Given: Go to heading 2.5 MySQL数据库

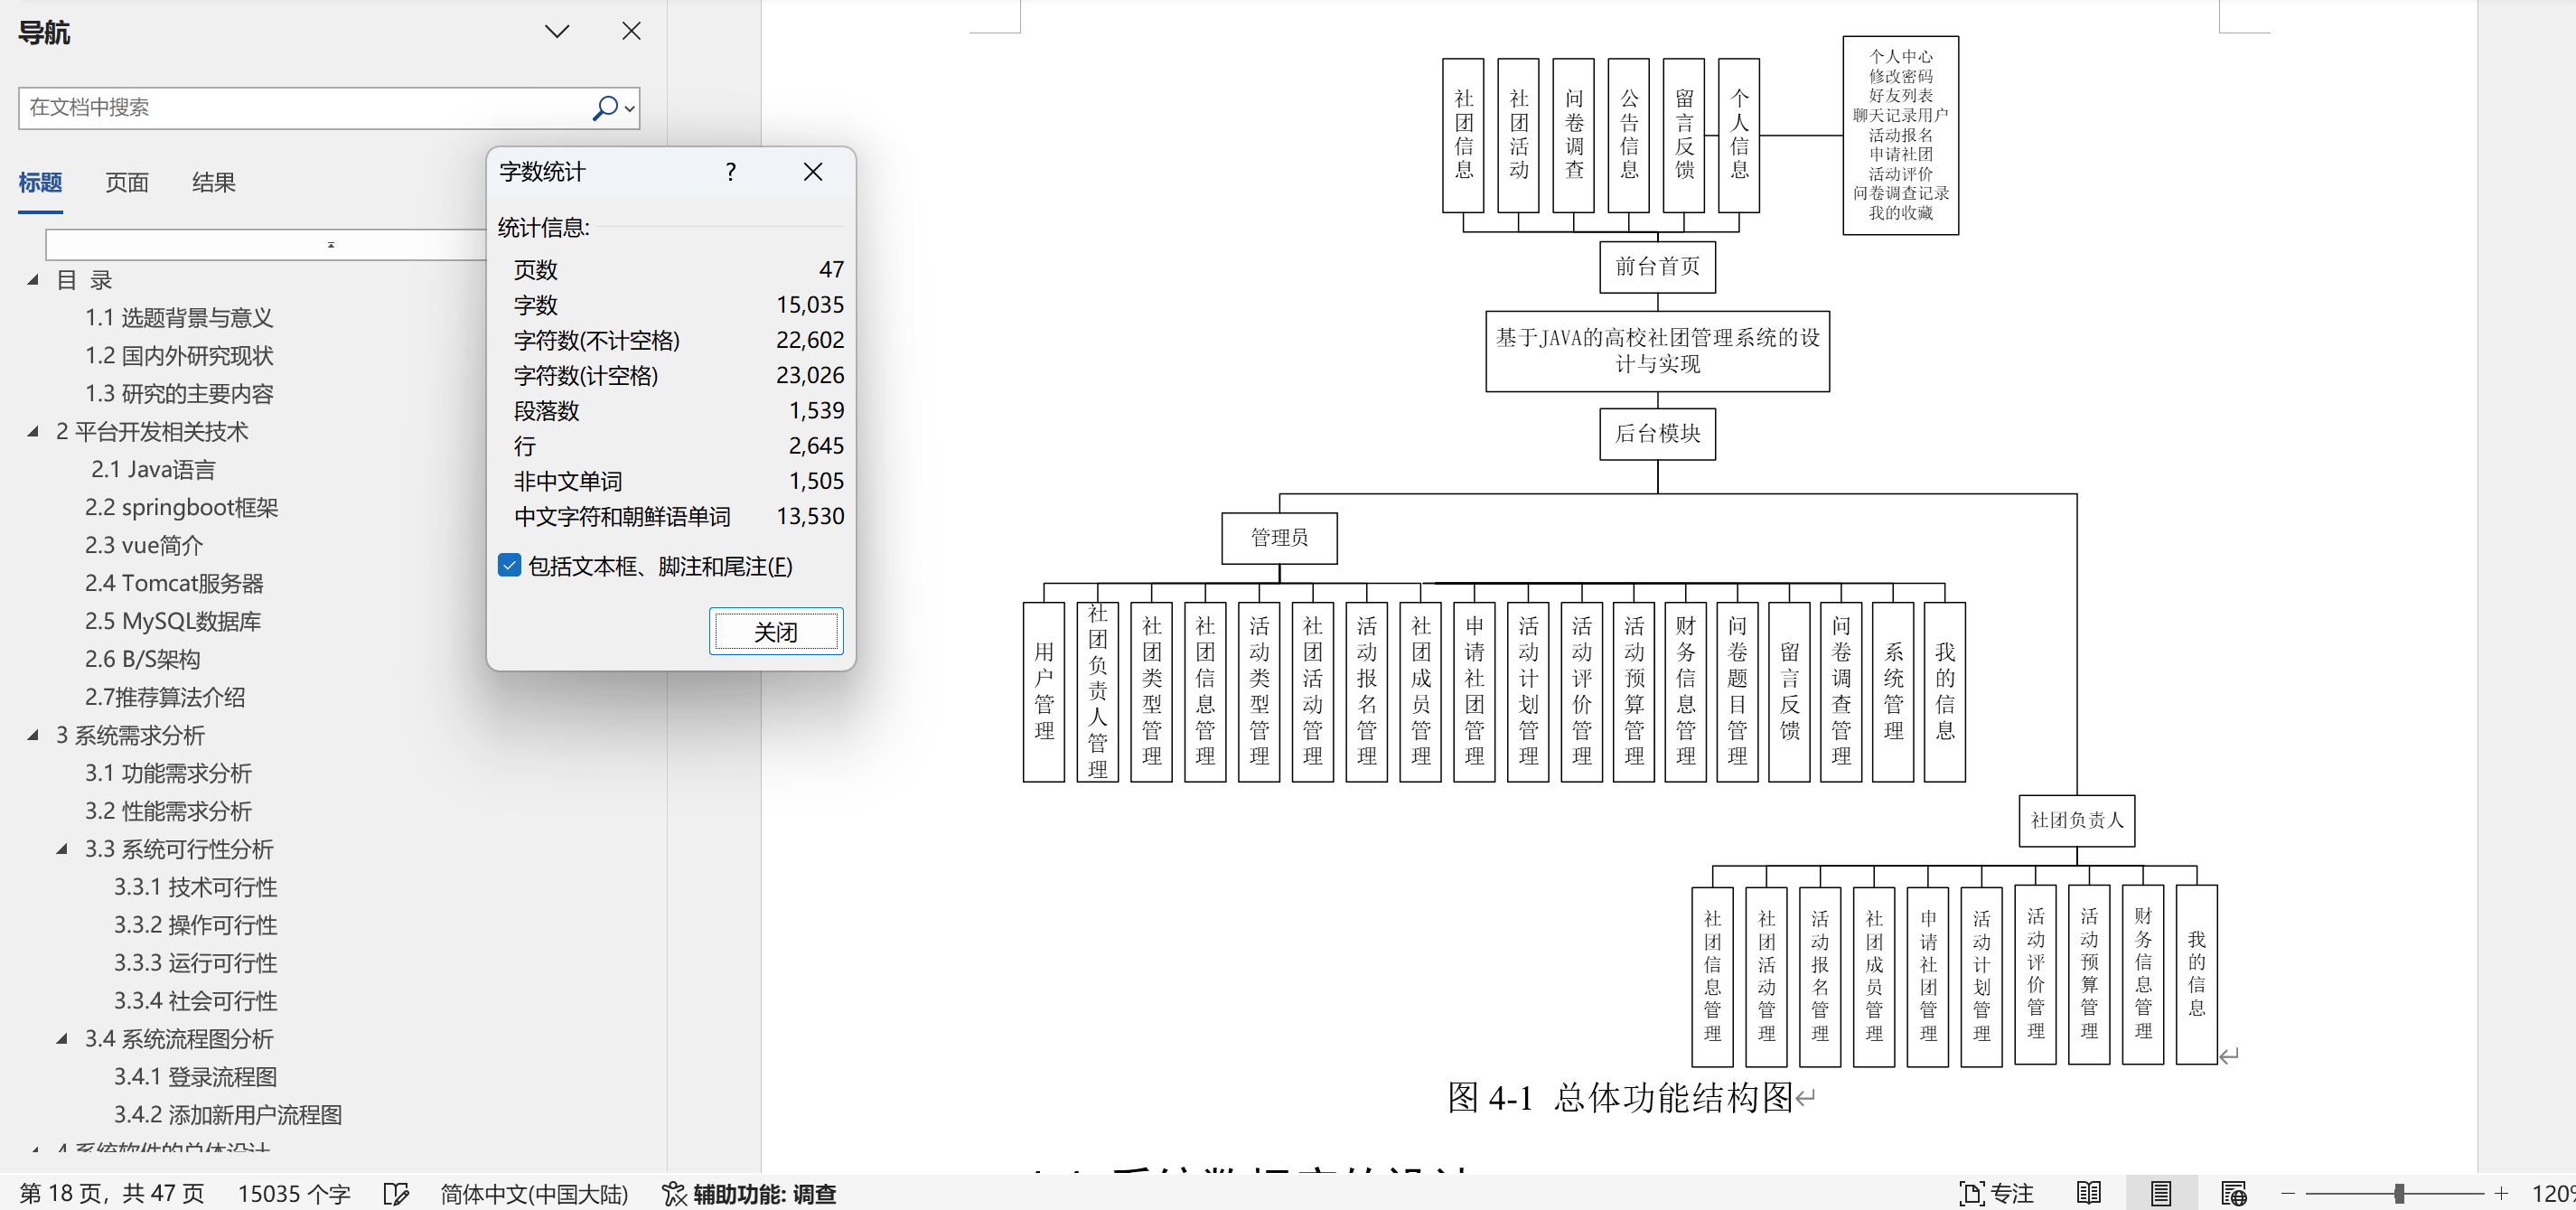Looking at the screenshot, I should click(173, 622).
